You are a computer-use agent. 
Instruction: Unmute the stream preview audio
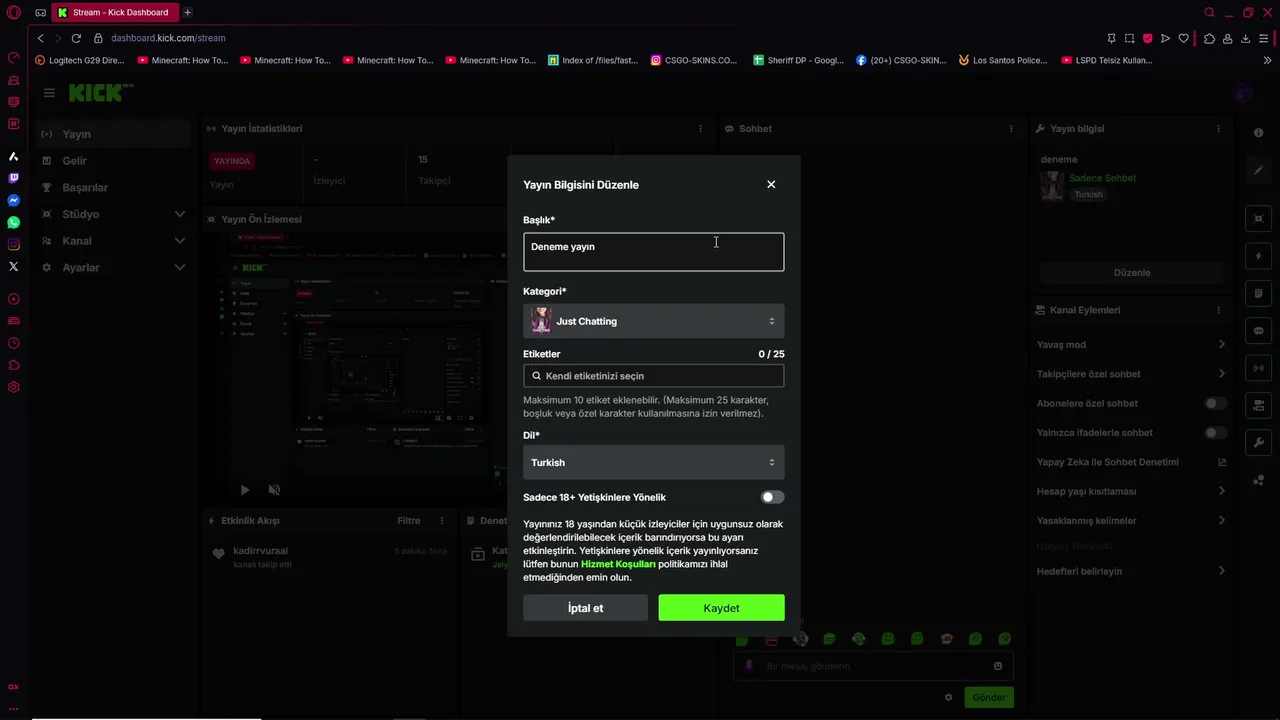[274, 490]
